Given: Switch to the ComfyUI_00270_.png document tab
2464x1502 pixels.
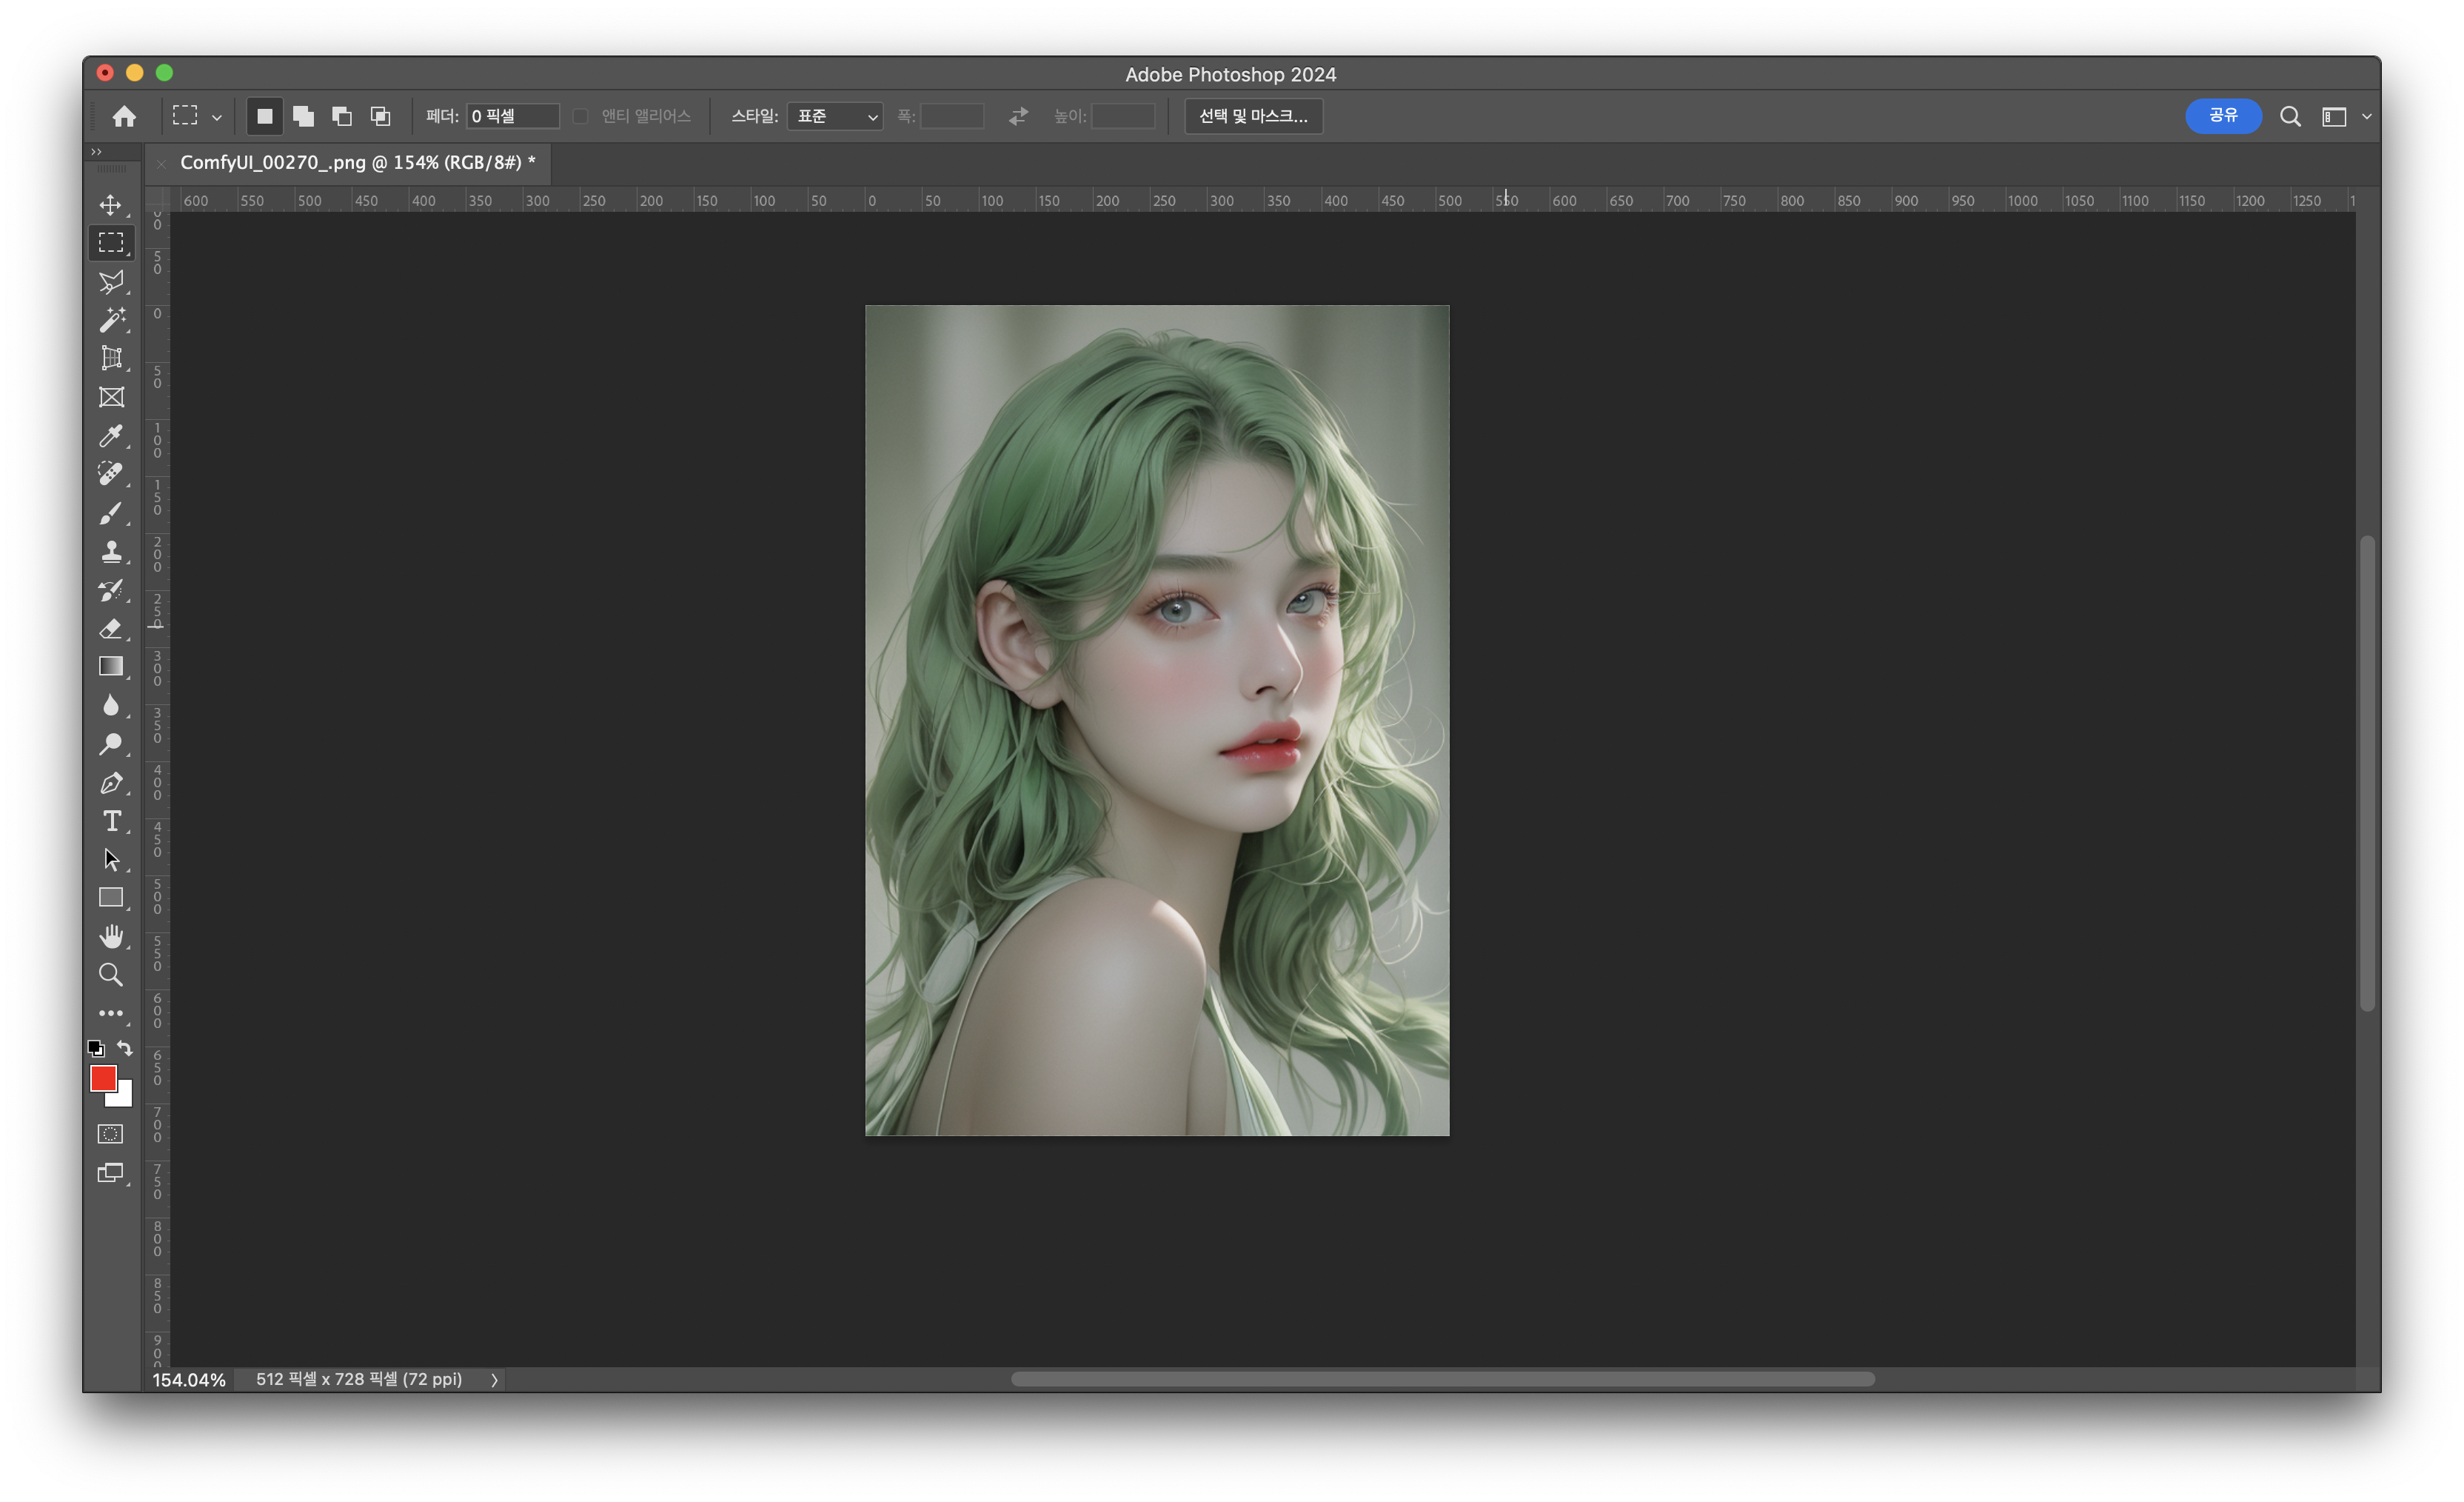Looking at the screenshot, I should [x=357, y=162].
